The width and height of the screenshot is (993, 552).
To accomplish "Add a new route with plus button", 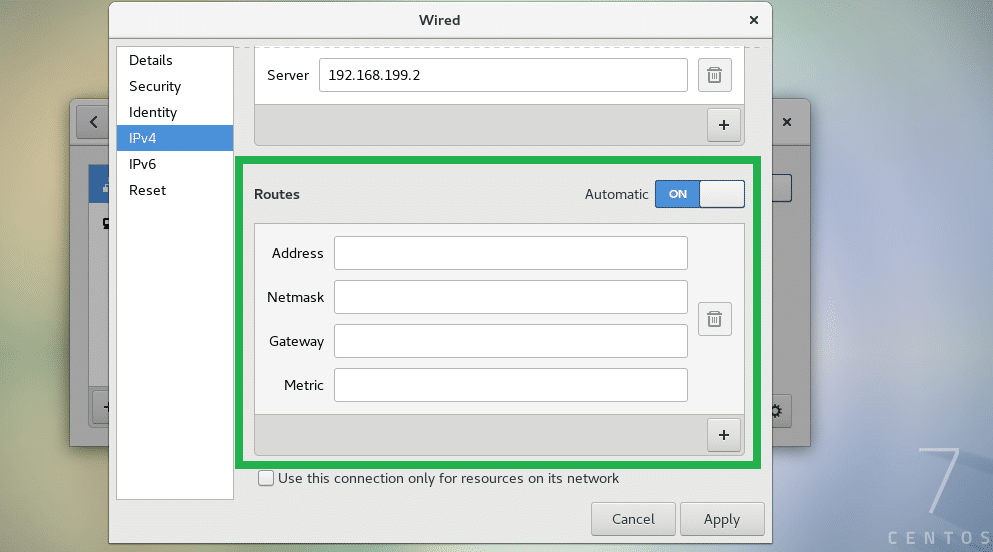I will point(724,436).
